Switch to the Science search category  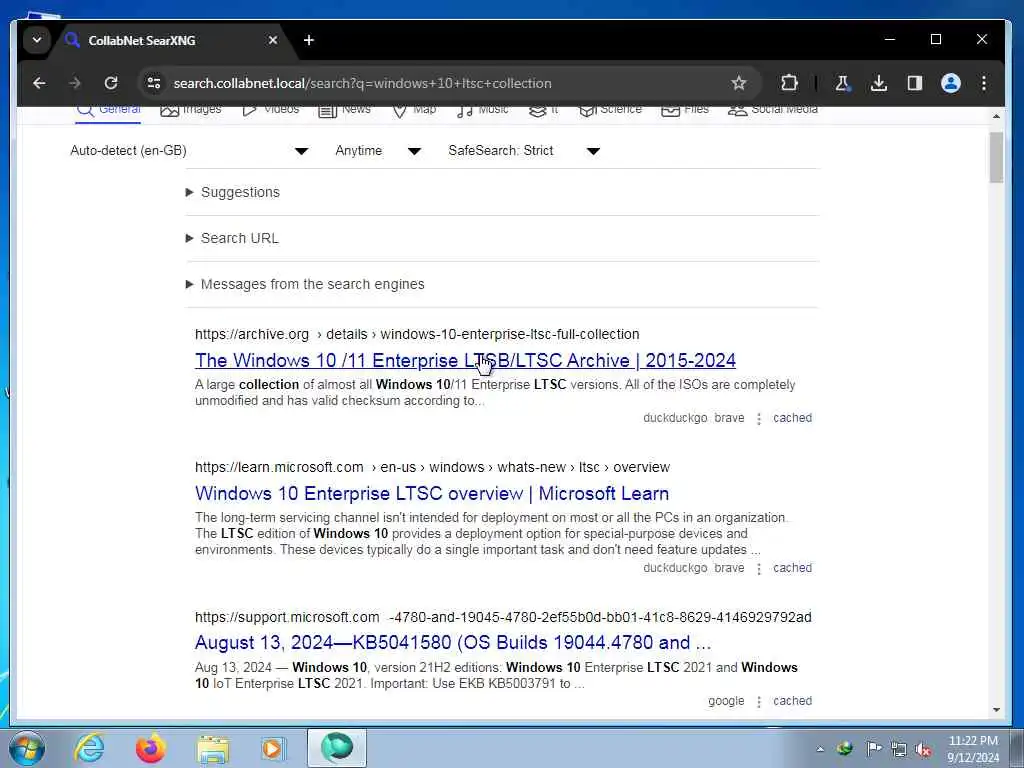[611, 110]
